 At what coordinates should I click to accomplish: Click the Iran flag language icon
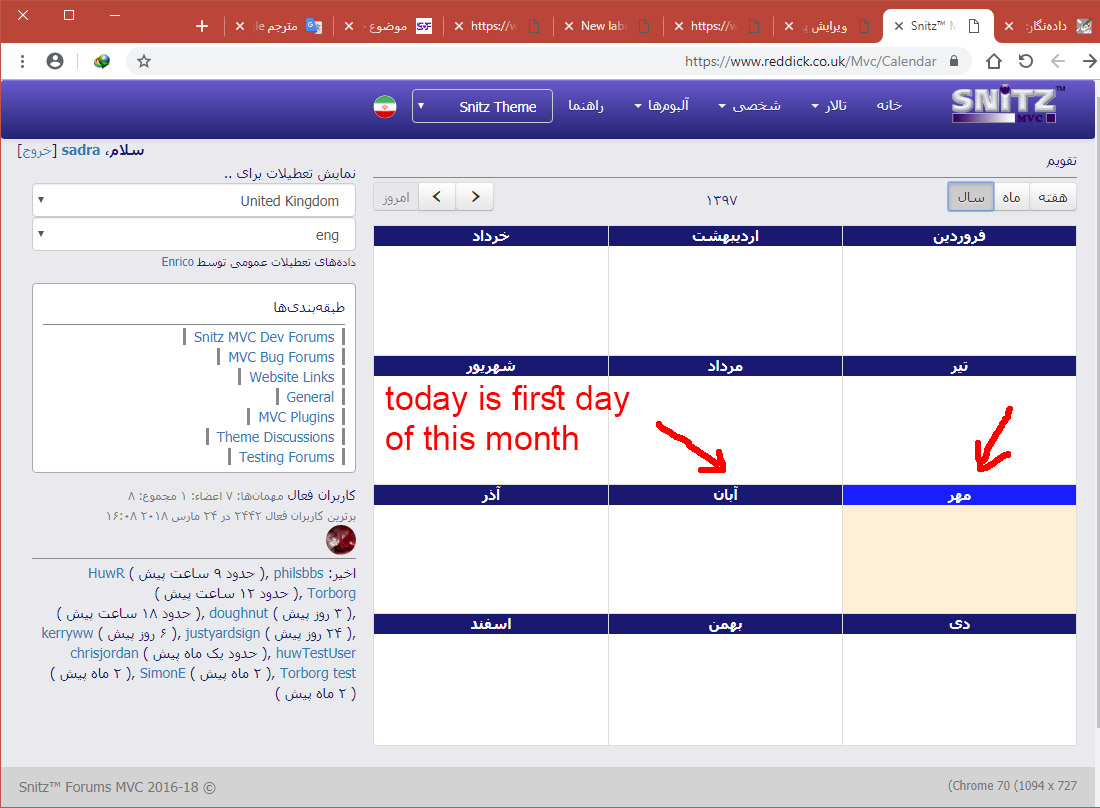(385, 106)
